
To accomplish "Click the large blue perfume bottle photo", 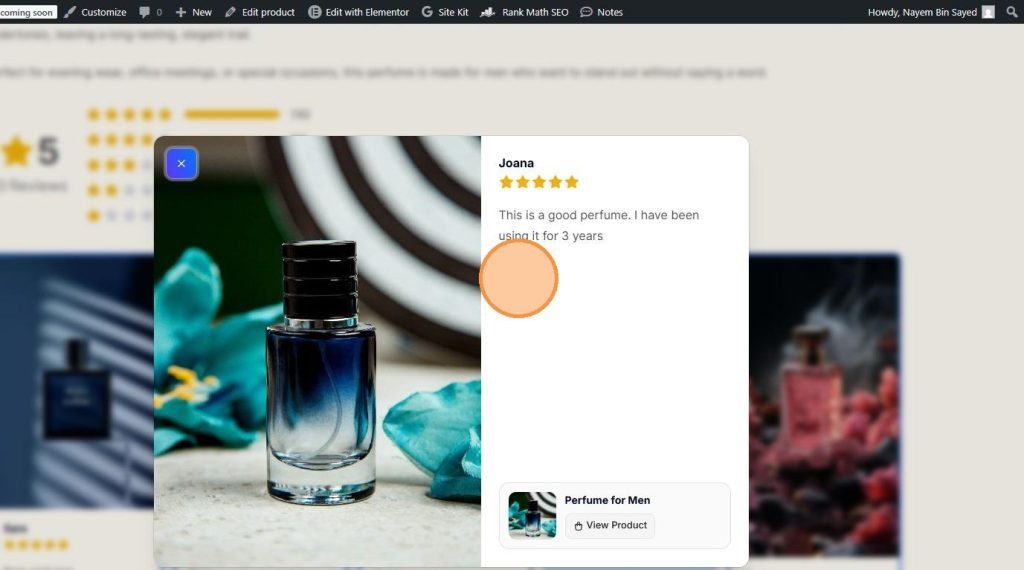I will coord(317,351).
